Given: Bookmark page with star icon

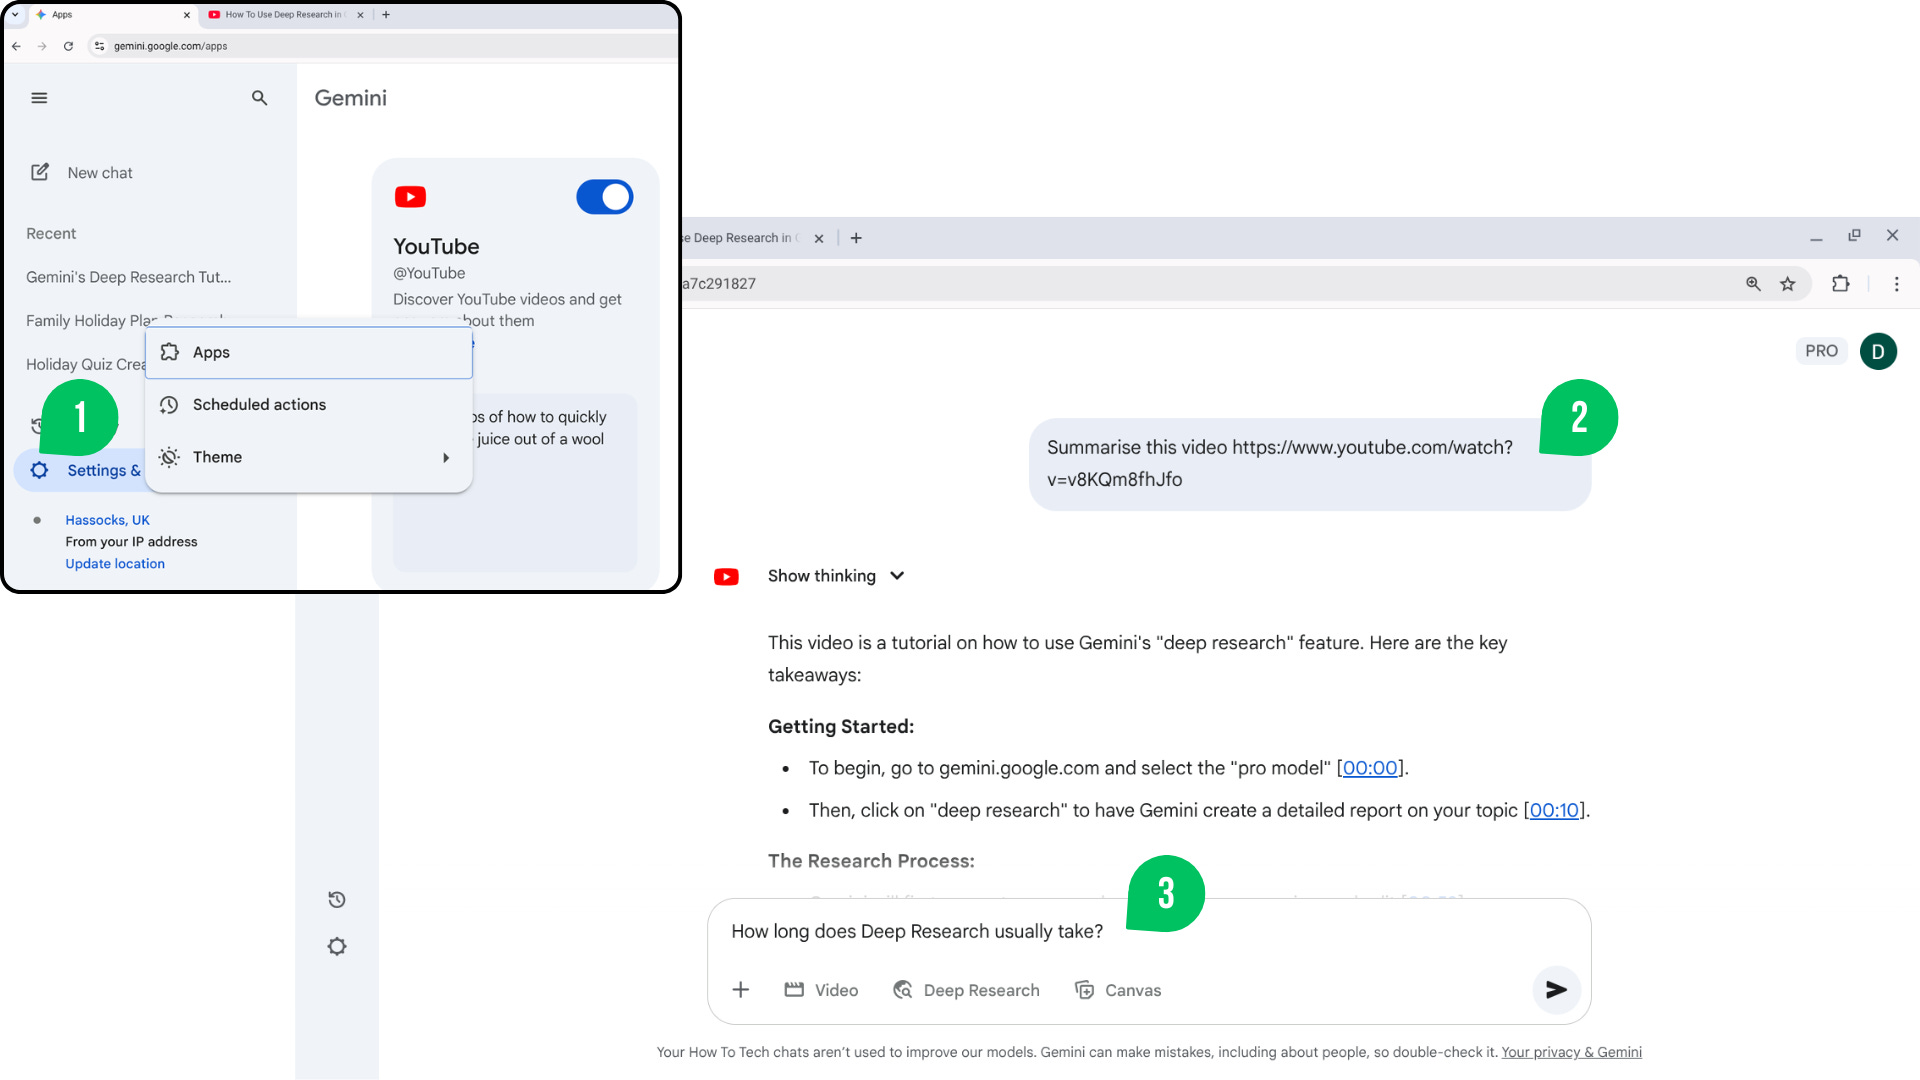Looking at the screenshot, I should 1788,284.
